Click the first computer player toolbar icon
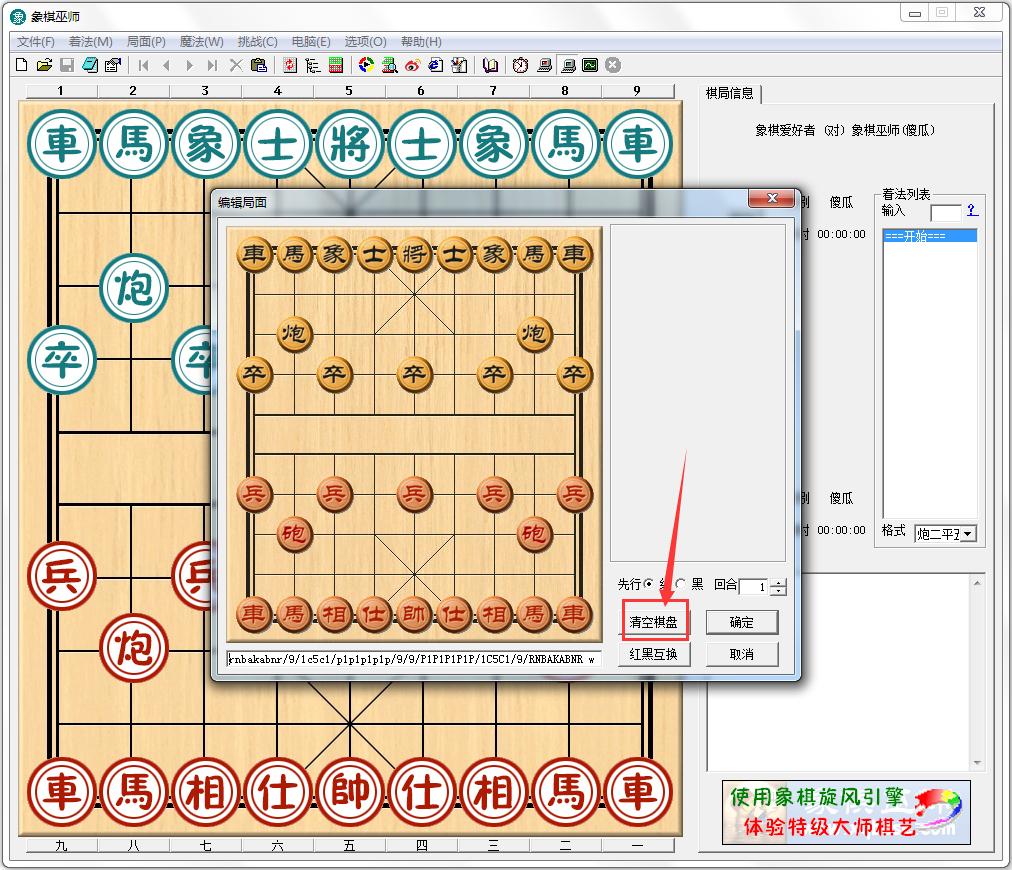 (545, 65)
